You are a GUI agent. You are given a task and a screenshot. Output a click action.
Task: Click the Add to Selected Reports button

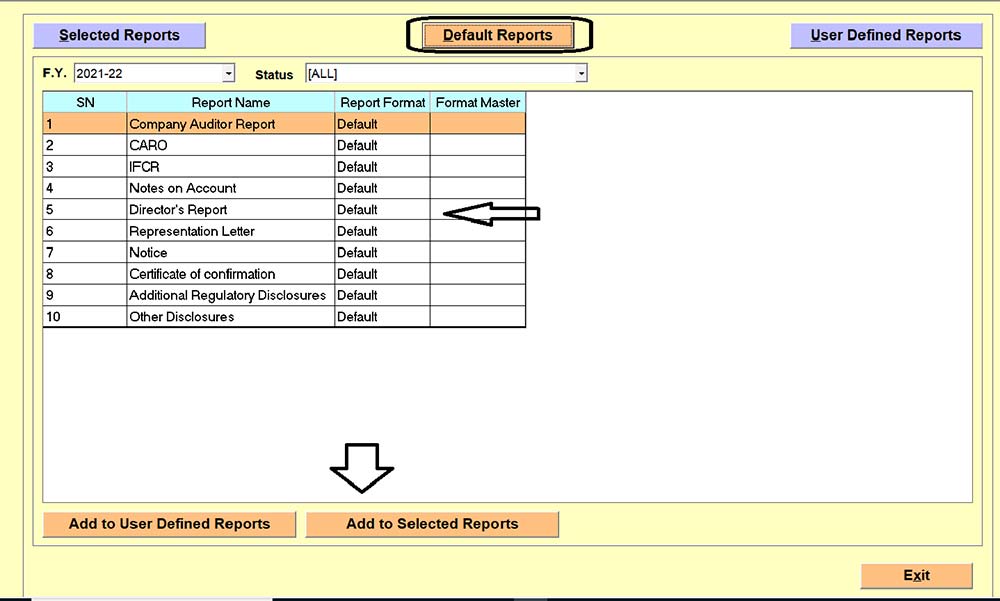[x=432, y=524]
